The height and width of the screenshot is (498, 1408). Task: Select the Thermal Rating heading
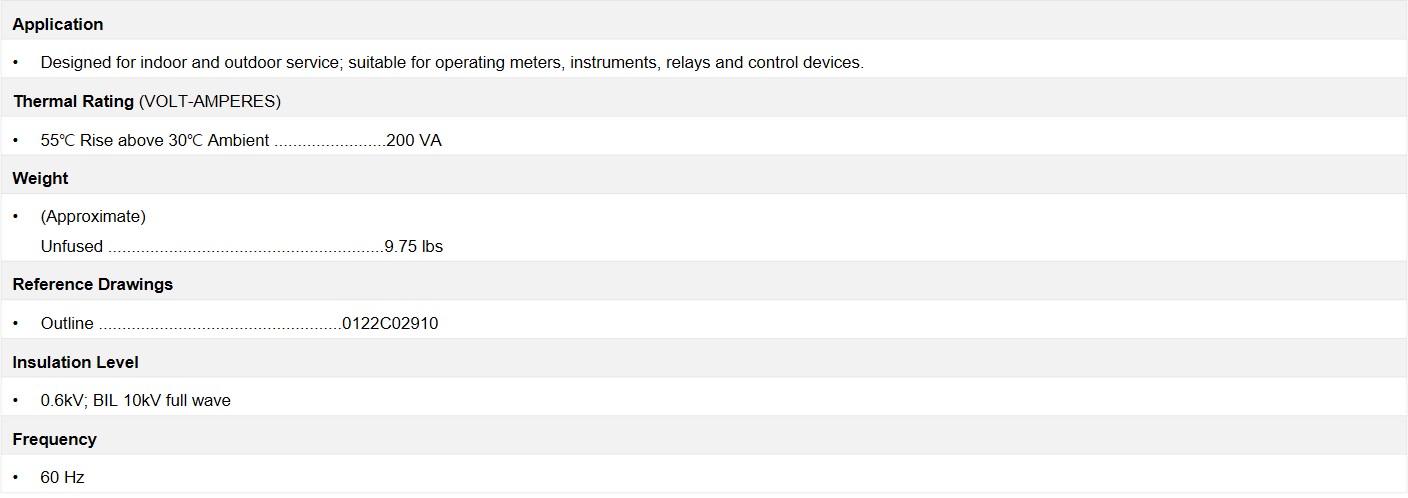73,101
